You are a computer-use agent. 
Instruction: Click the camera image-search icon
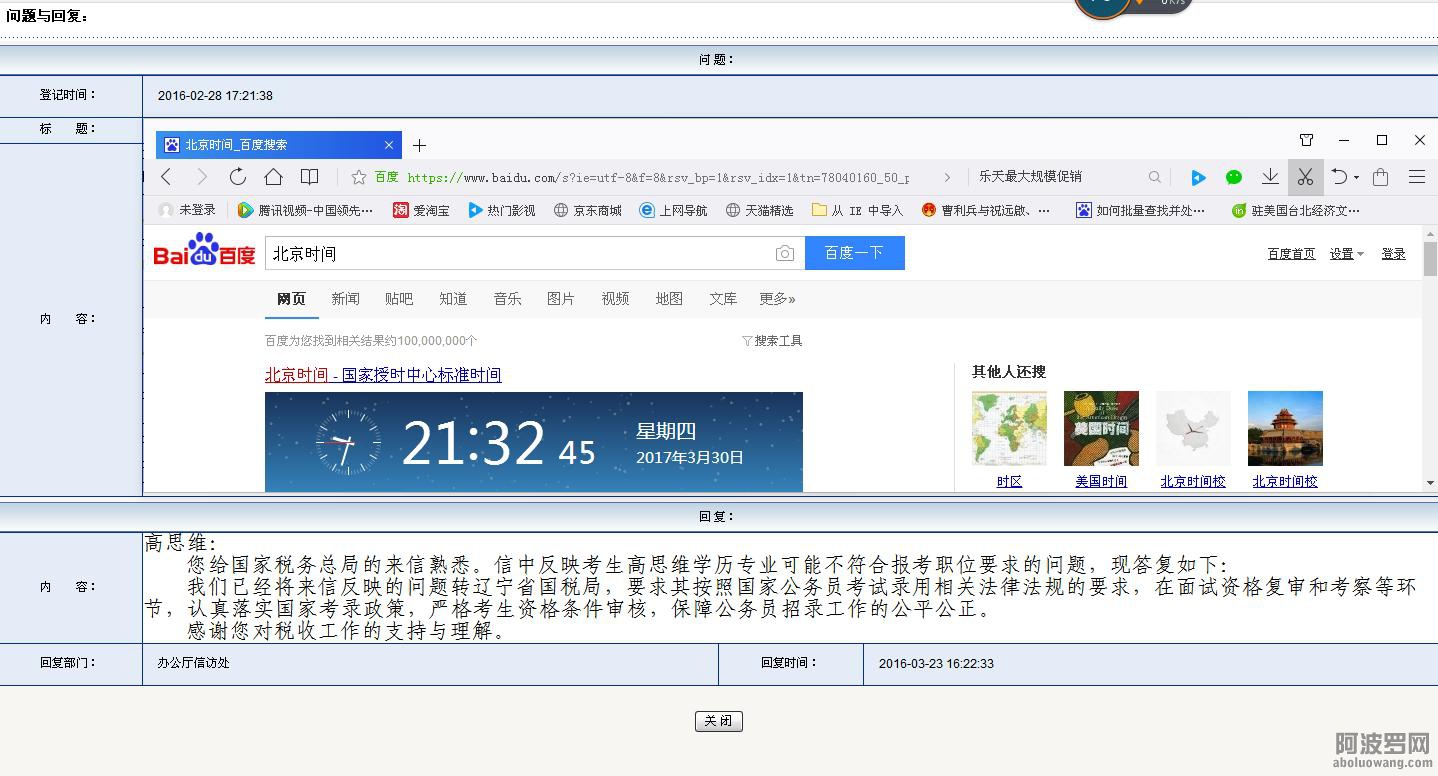coord(785,254)
